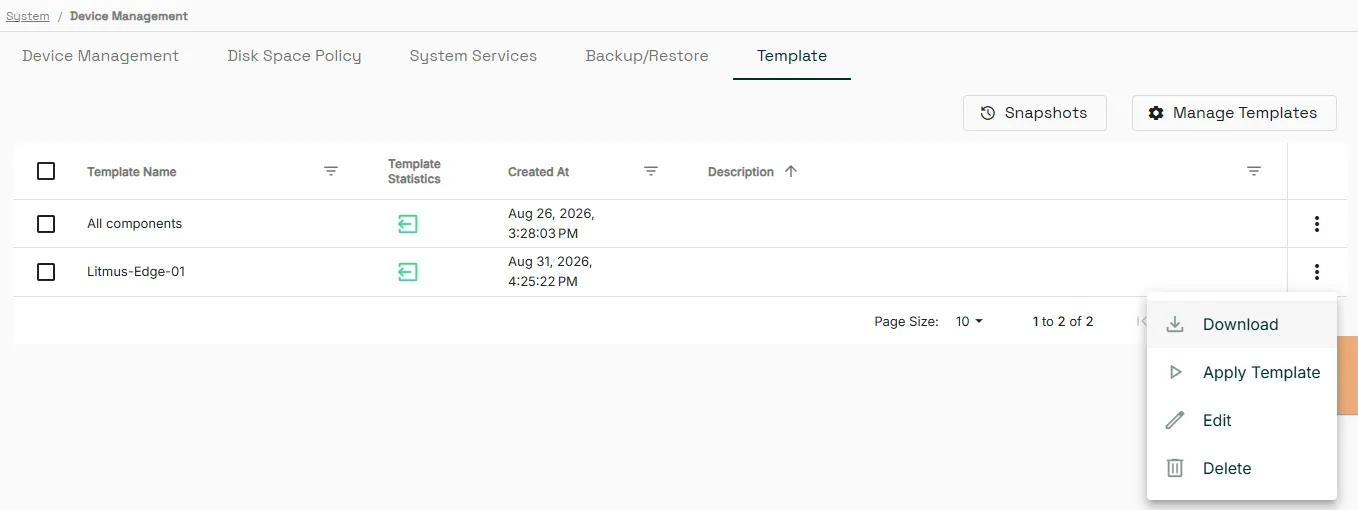Select the Litmus-Edge-01 row checkbox
Image resolution: width=1358 pixels, height=510 pixels.
click(x=46, y=272)
